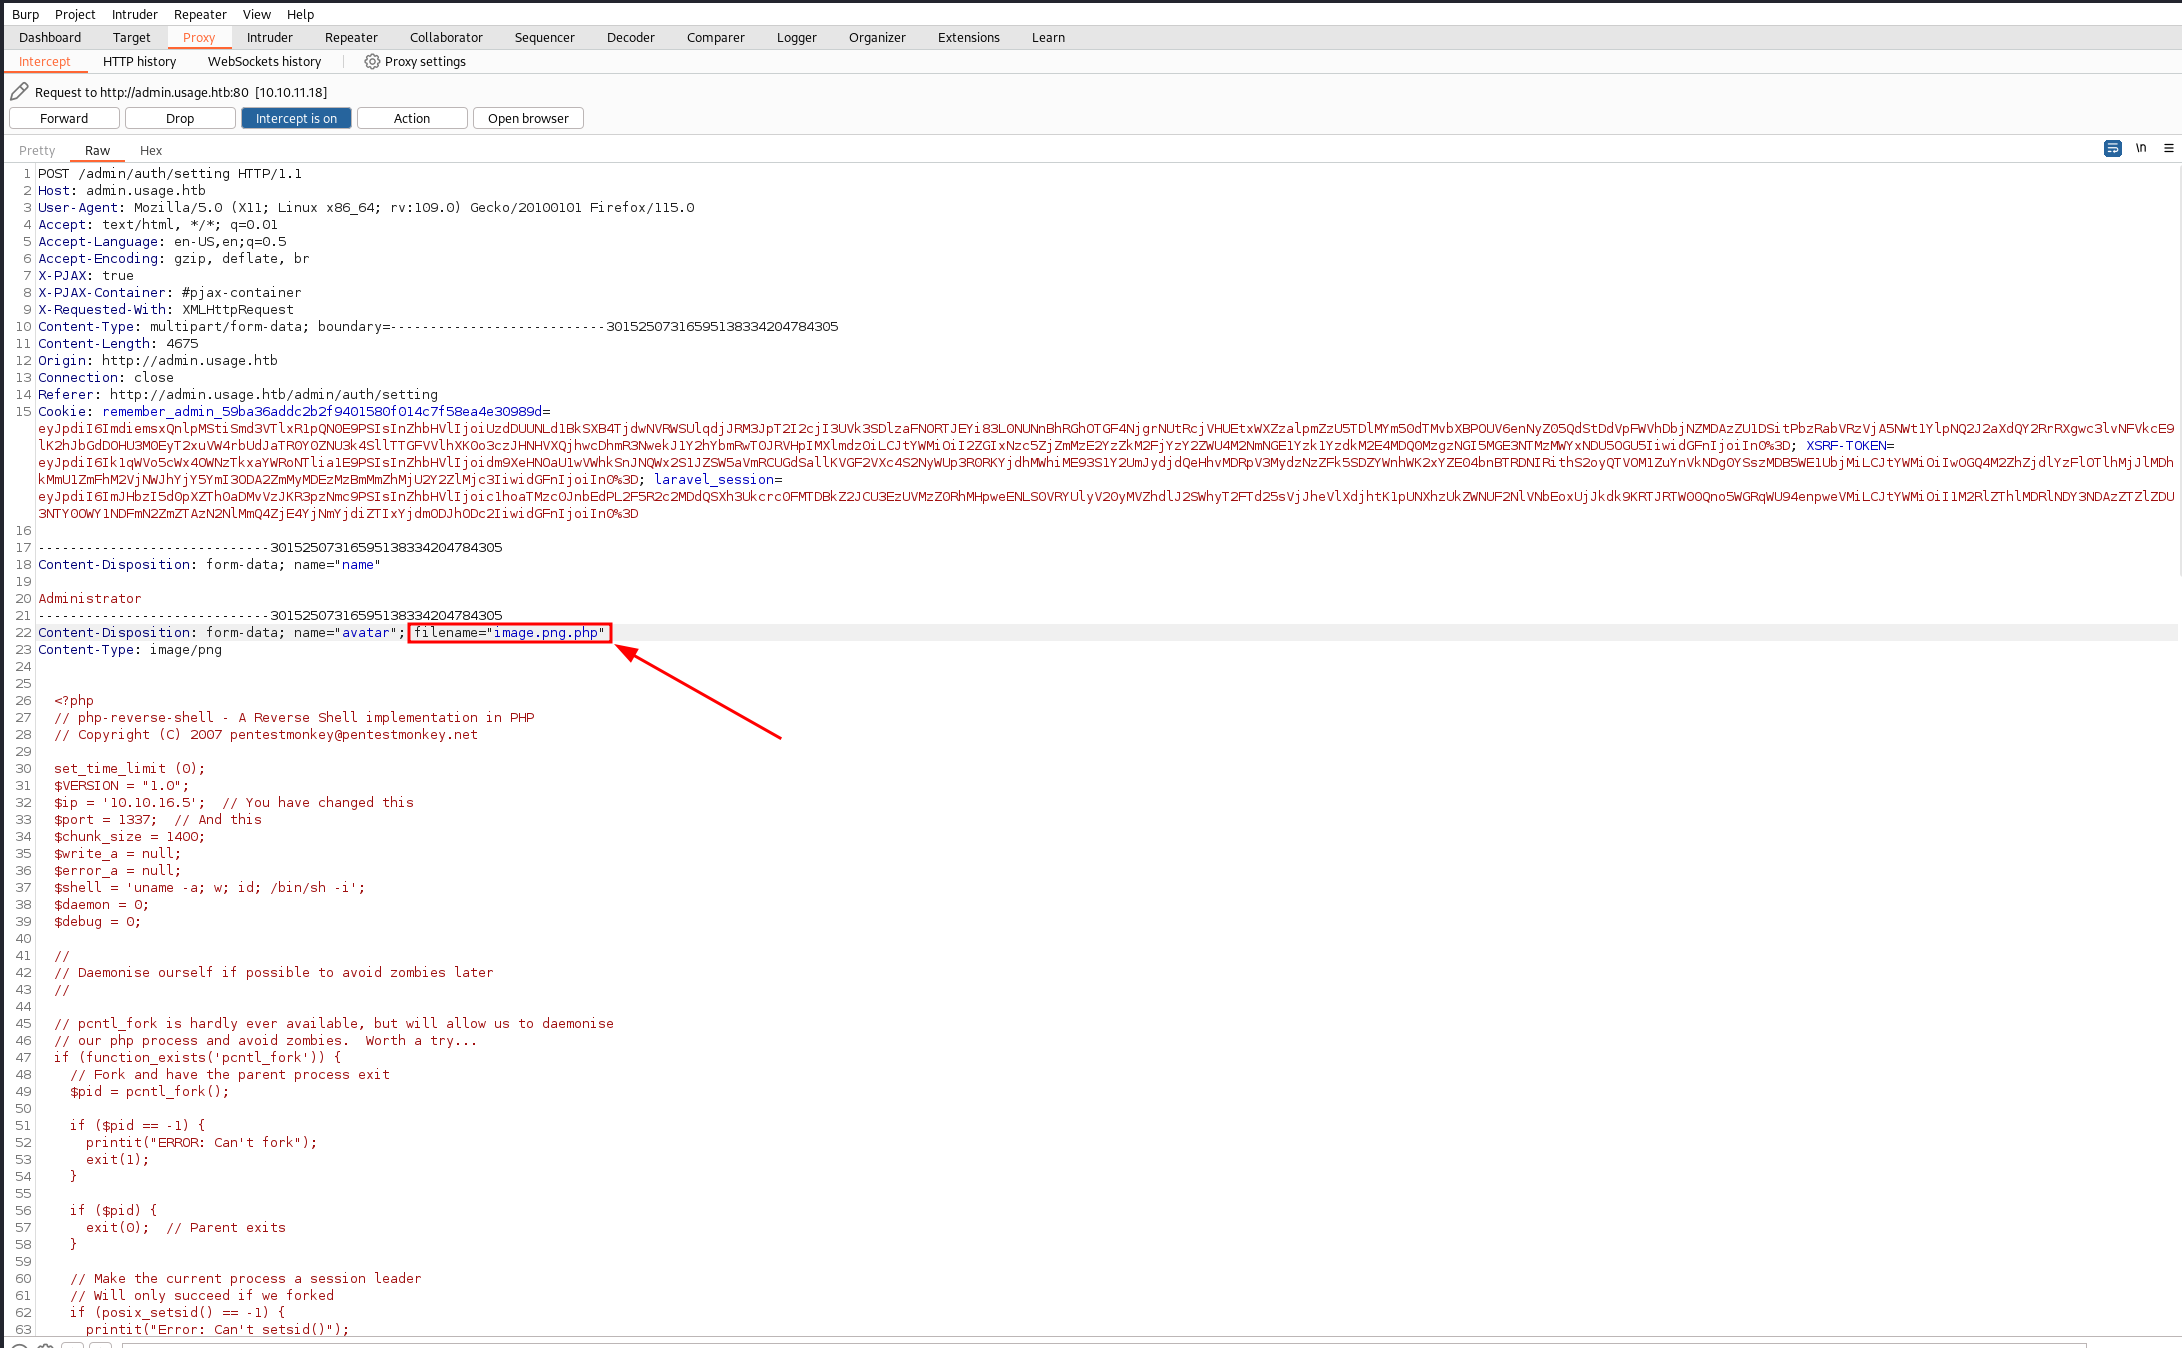
Task: Click the Origin: http://admin.usage.htb line
Action: [158, 360]
